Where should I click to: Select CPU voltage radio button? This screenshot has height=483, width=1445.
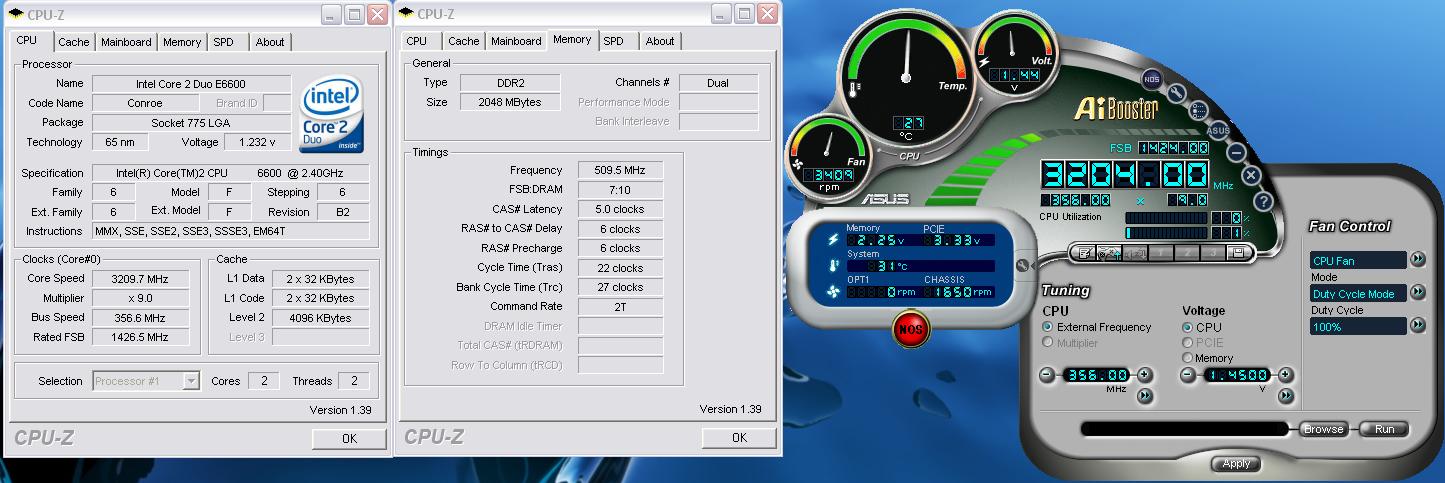tap(1188, 327)
